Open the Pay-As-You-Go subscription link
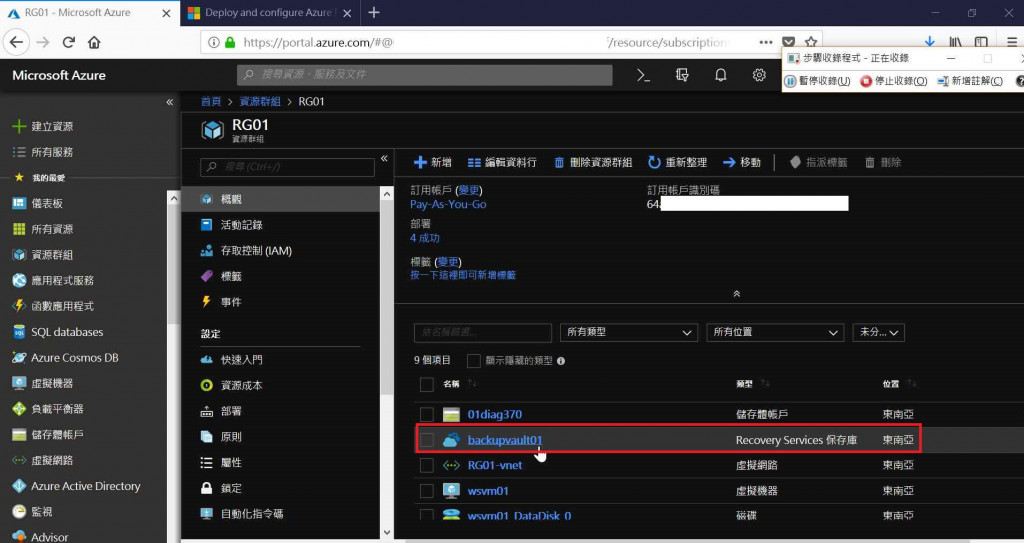Viewport: 1024px width, 543px height. click(448, 205)
